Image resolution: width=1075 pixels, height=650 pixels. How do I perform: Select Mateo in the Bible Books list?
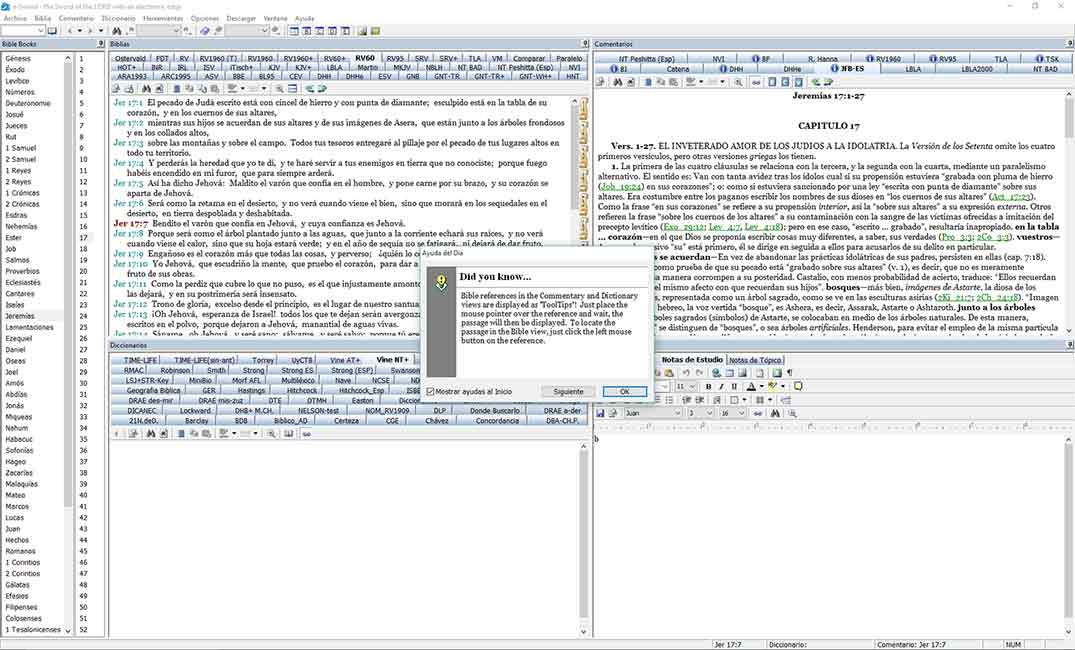point(16,495)
